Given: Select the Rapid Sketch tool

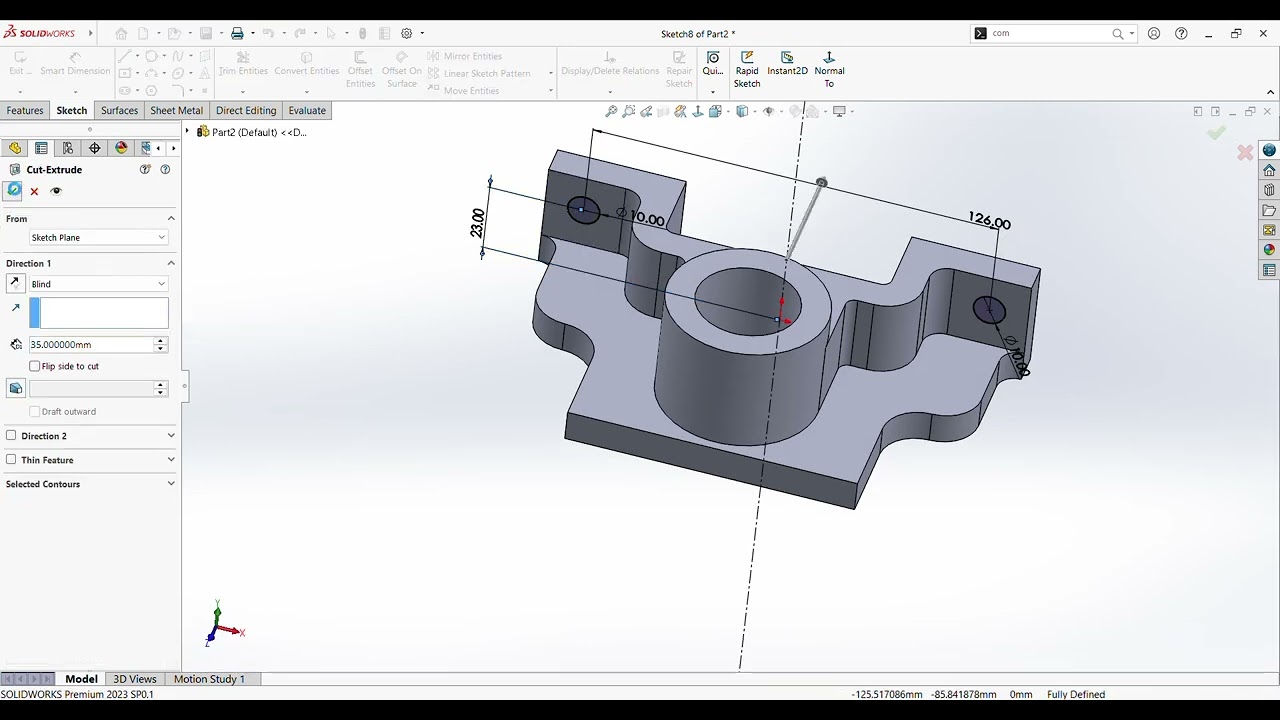Looking at the screenshot, I should [747, 70].
